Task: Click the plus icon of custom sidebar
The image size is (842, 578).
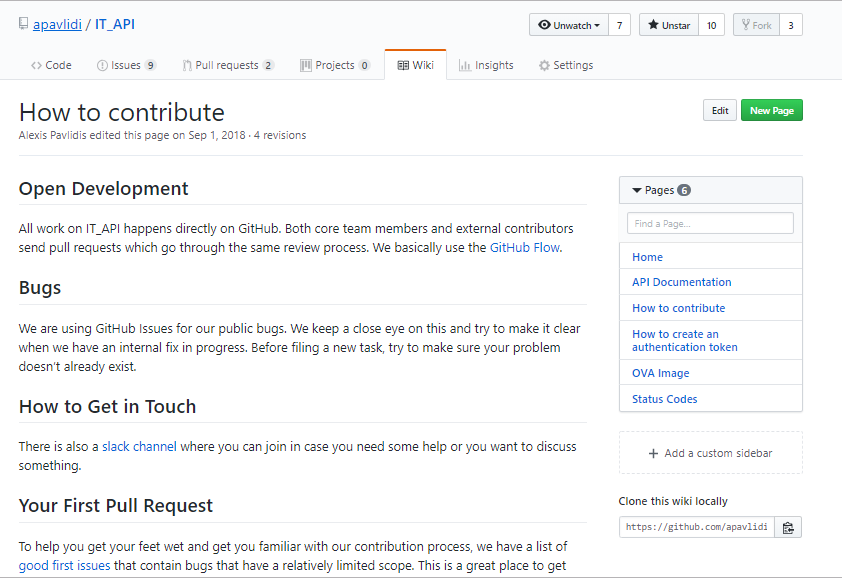Action: point(653,453)
